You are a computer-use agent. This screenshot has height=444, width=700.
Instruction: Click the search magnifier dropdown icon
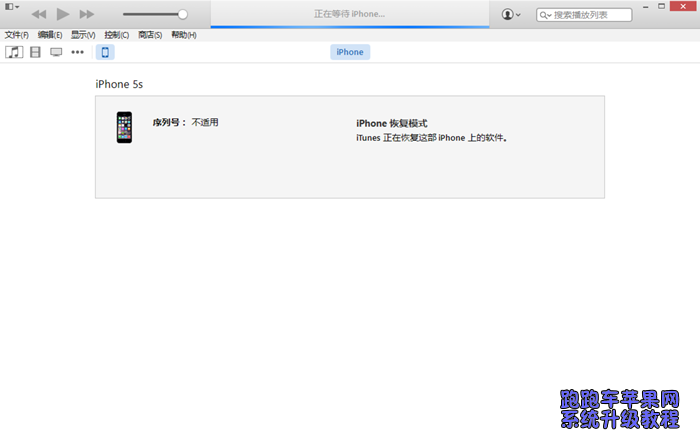545,15
